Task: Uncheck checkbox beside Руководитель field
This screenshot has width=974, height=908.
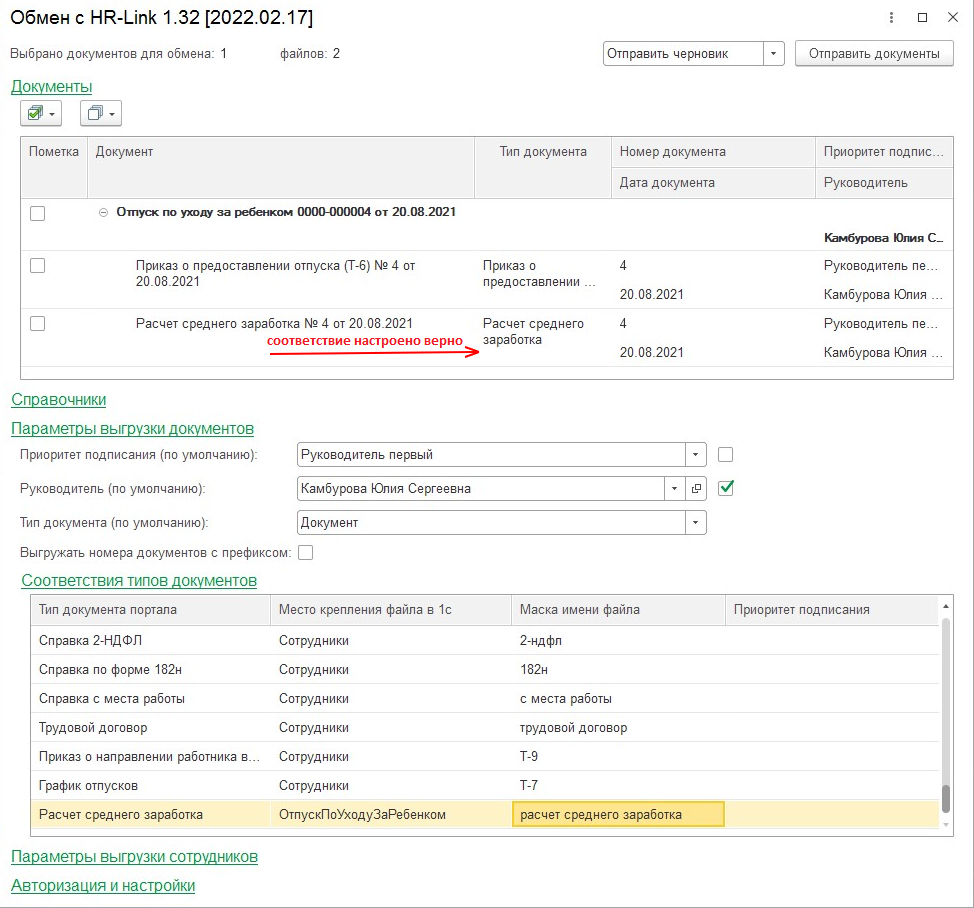Action: coord(726,488)
